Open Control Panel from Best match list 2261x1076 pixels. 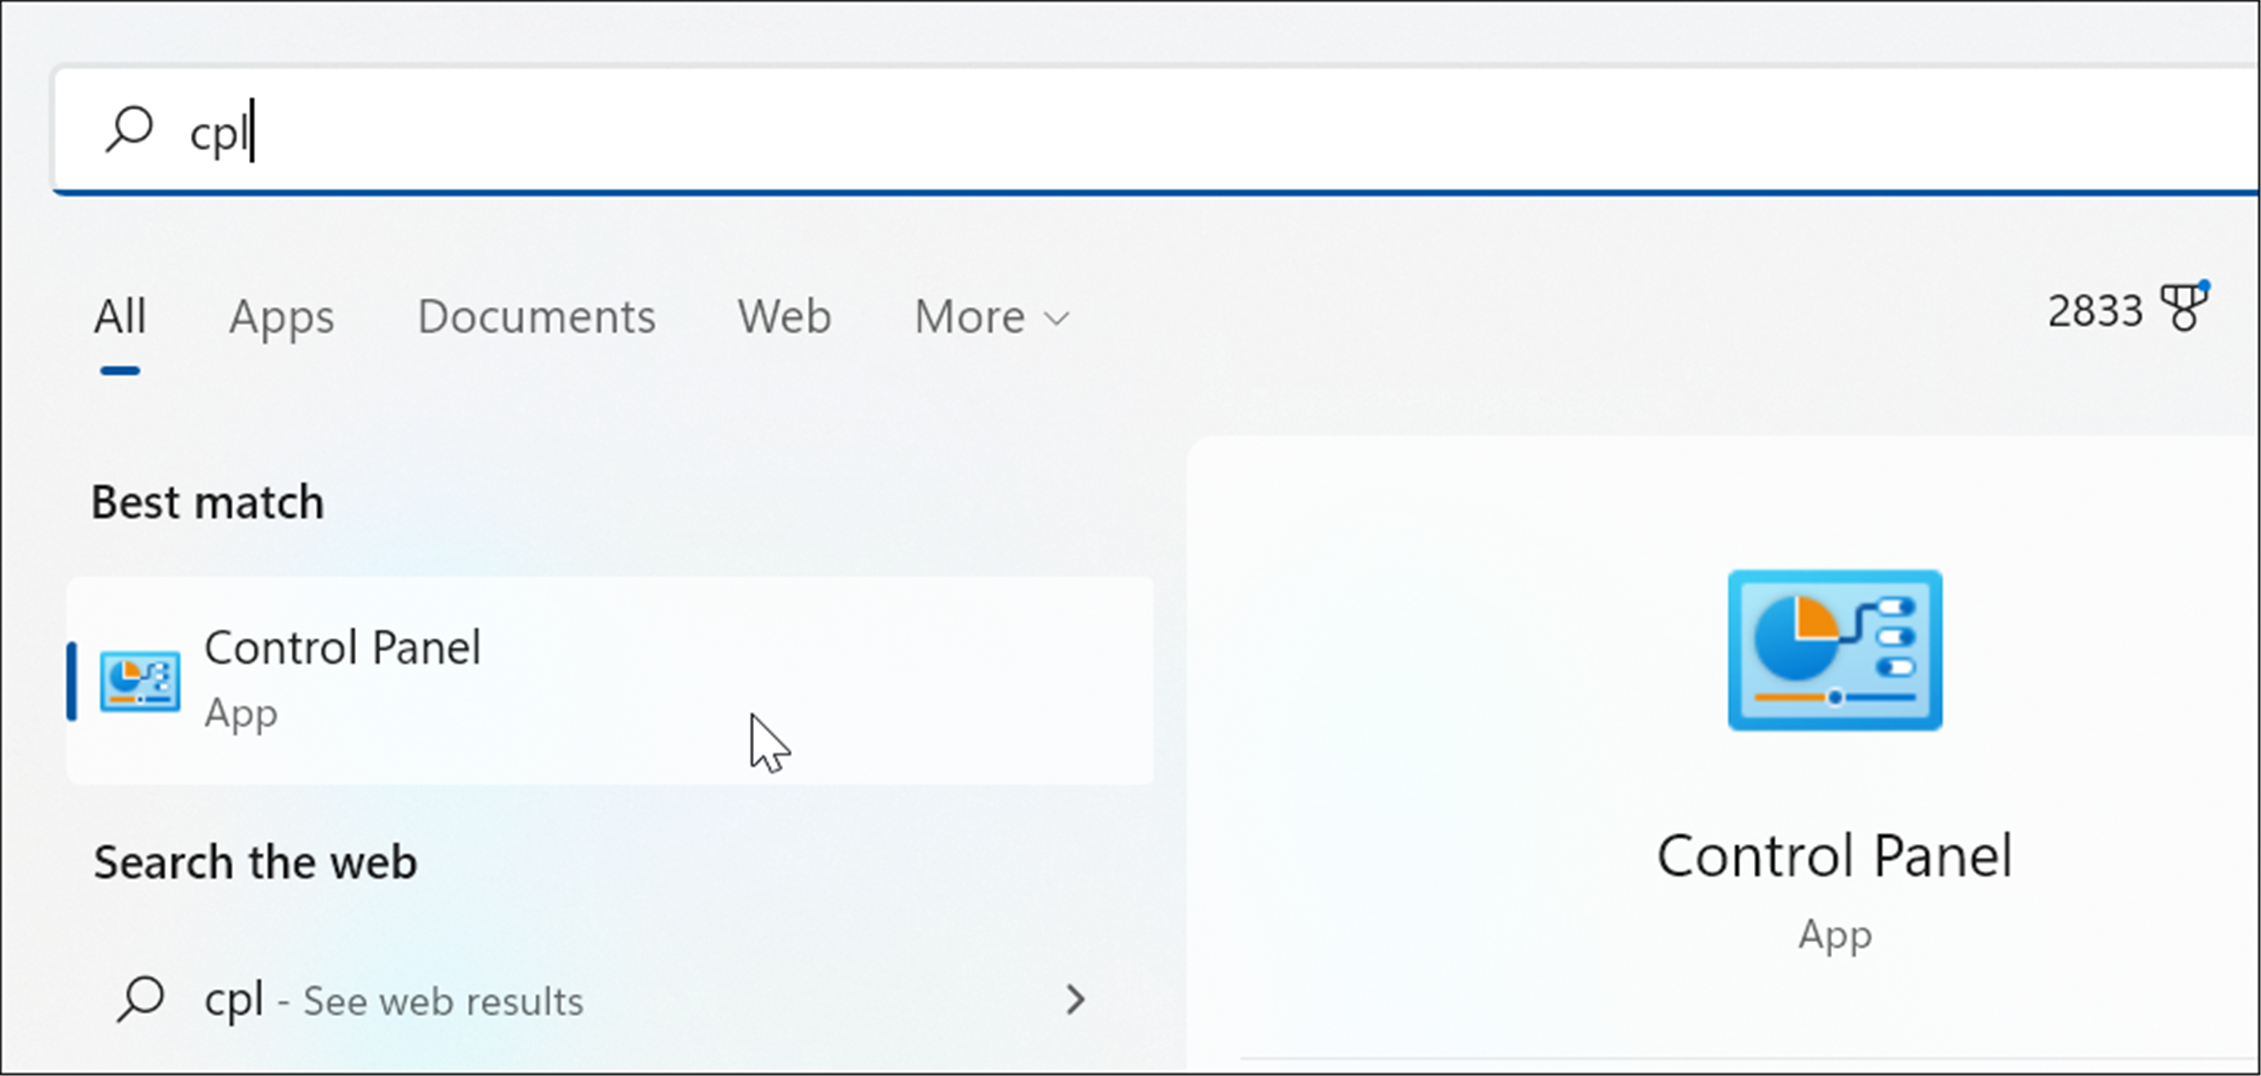(344, 648)
